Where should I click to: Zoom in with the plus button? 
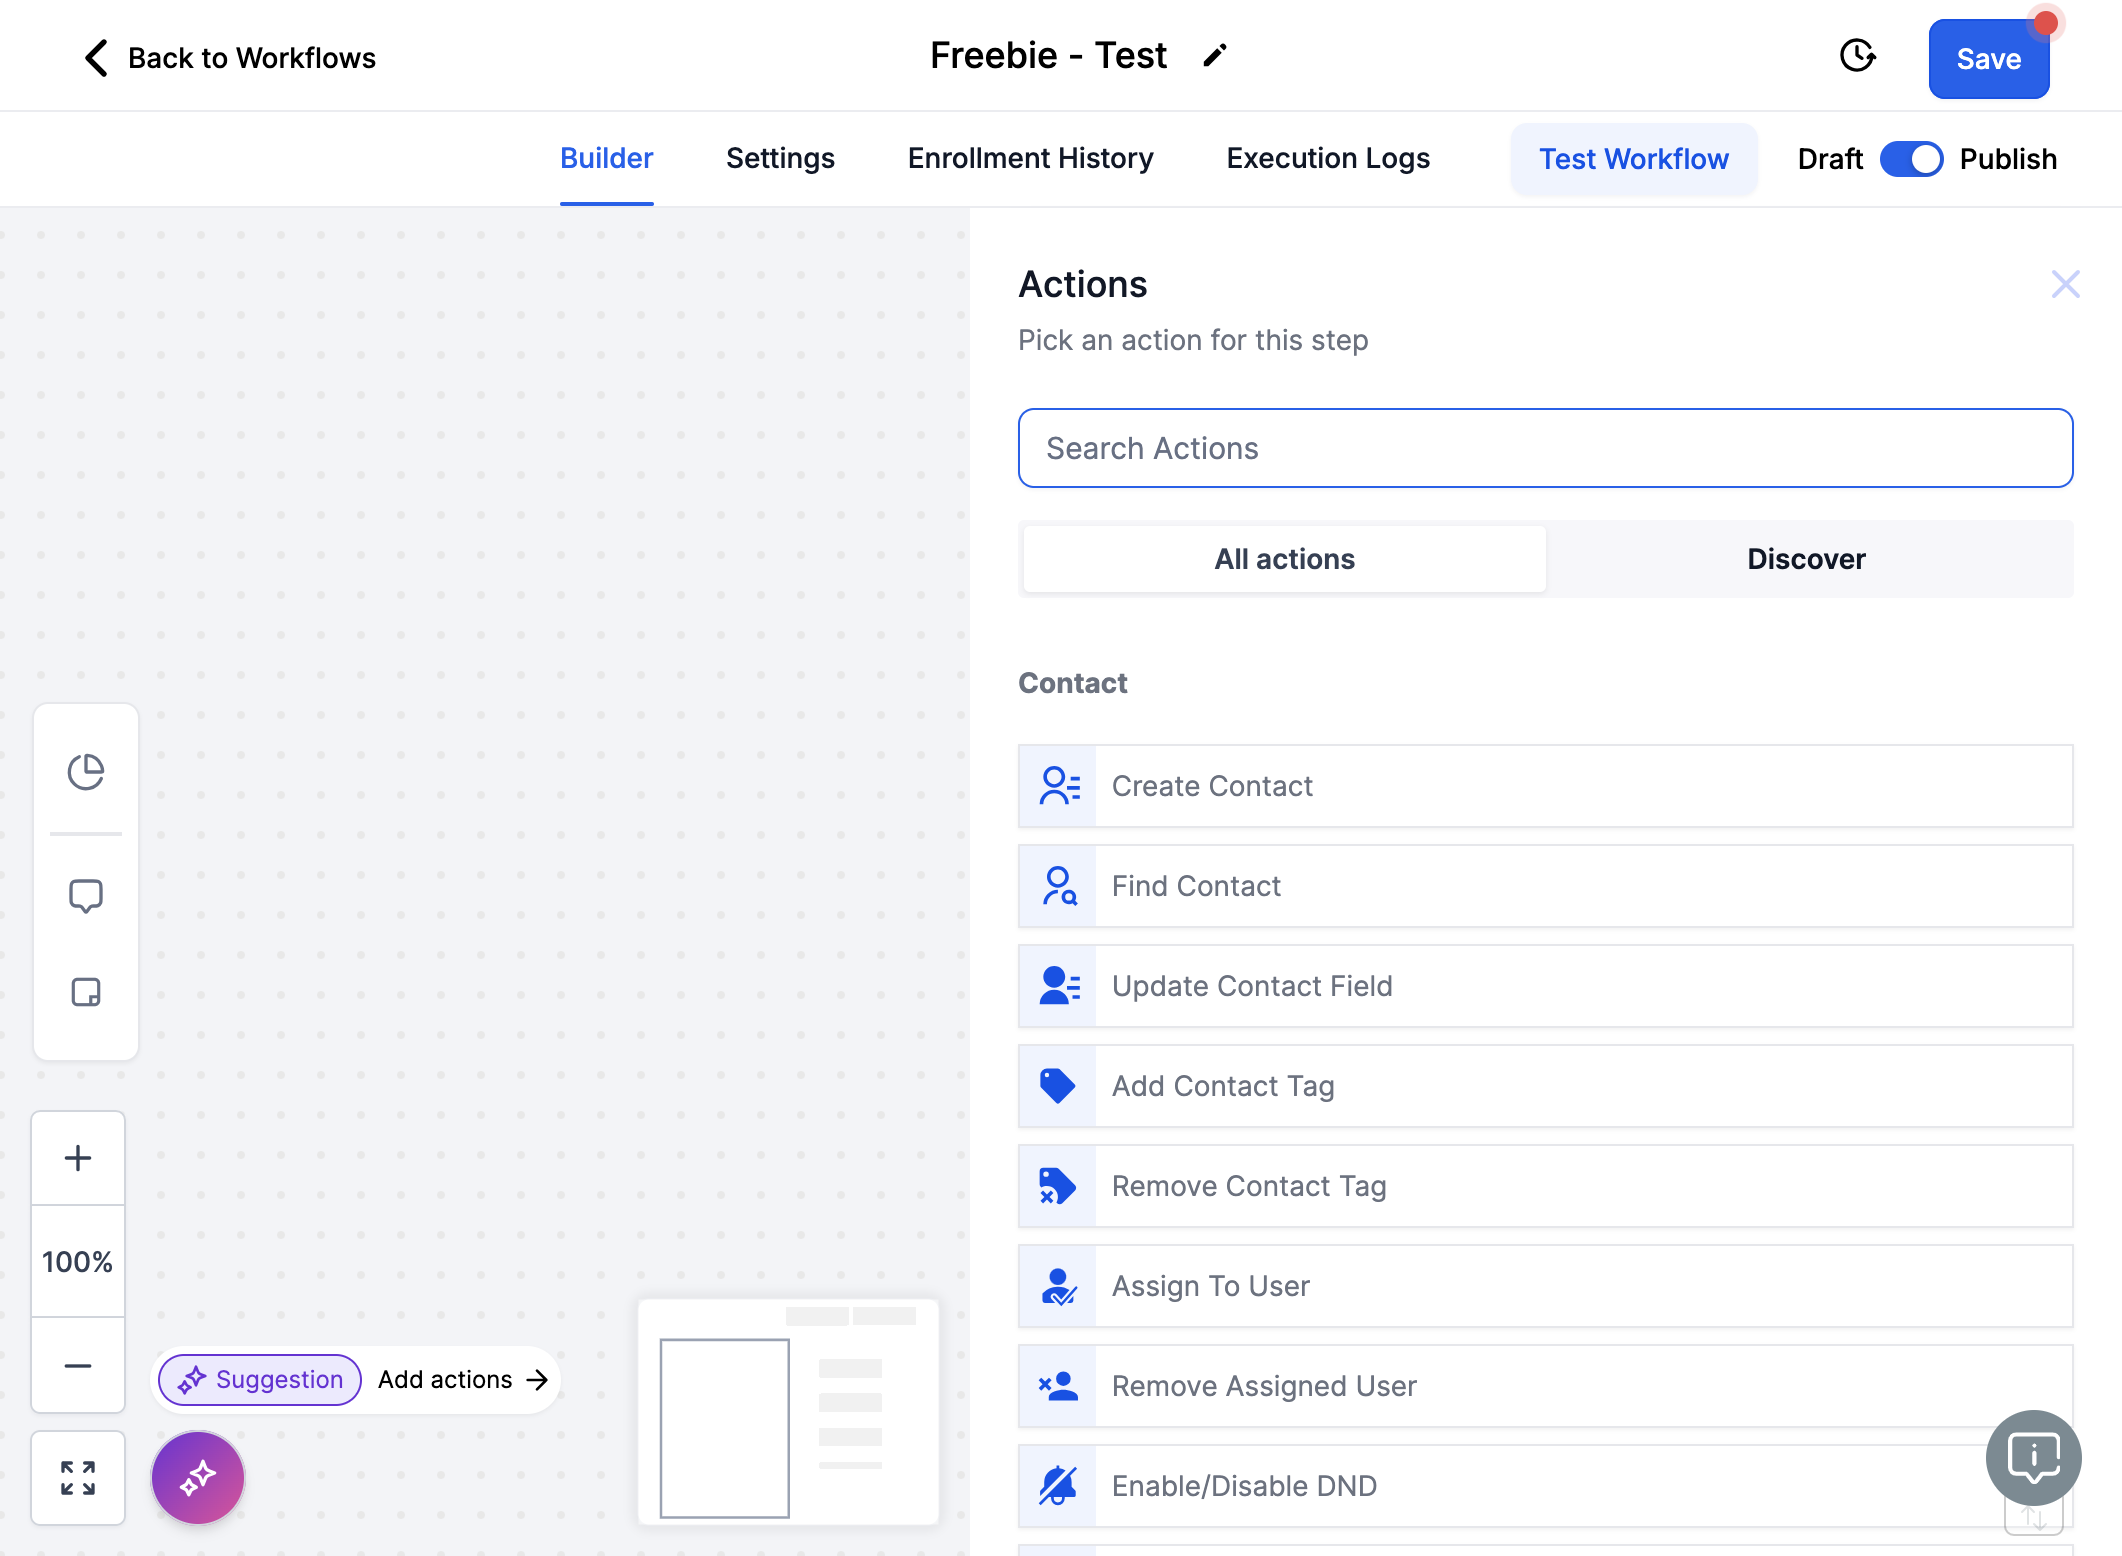(x=78, y=1158)
